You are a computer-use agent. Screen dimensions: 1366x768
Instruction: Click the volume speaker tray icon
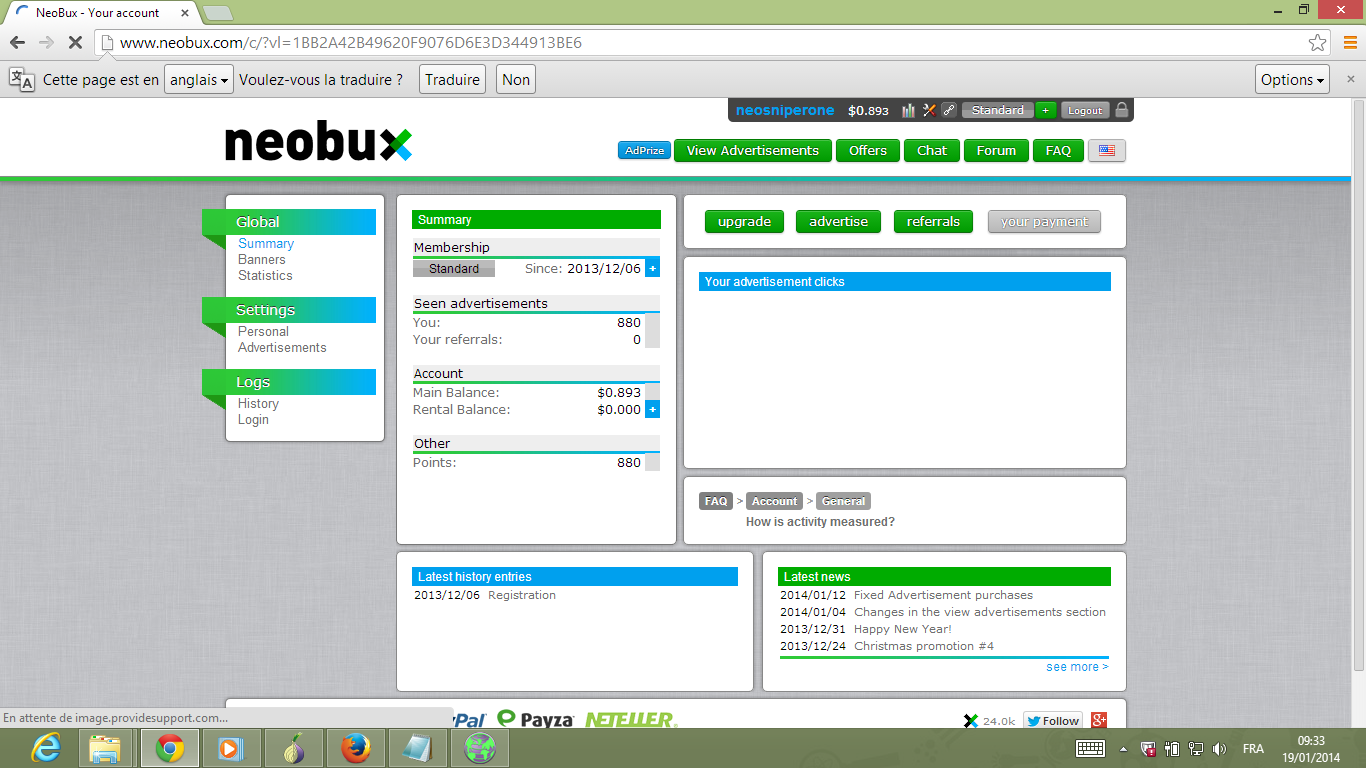1219,748
